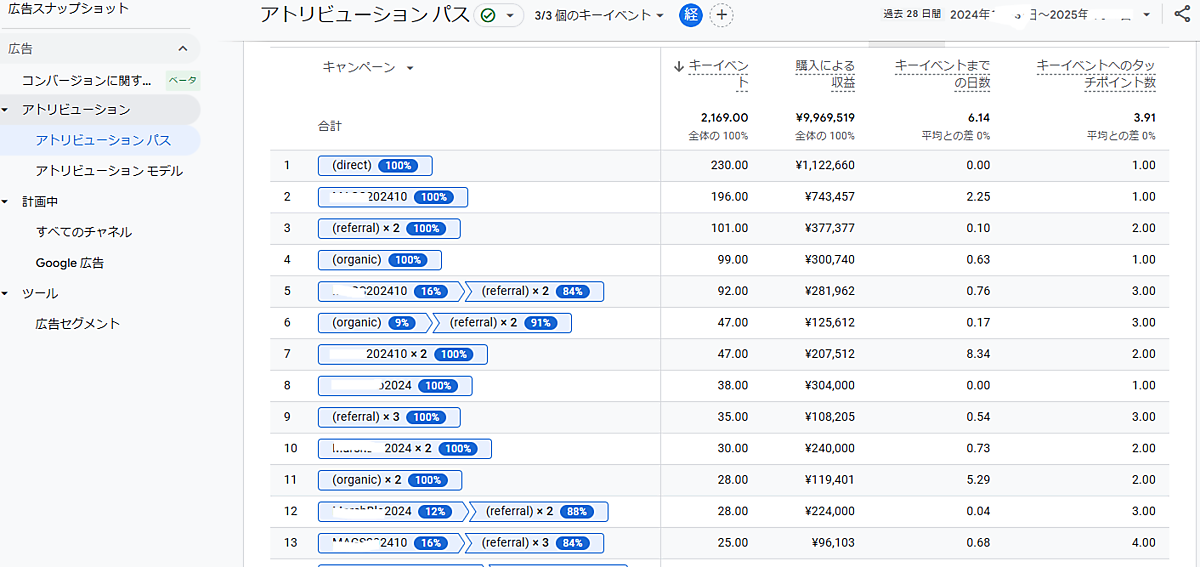Image resolution: width=1200 pixels, height=567 pixels.
Task: Open the 3/3 個のキーイベント dropdown
Action: click(600, 15)
